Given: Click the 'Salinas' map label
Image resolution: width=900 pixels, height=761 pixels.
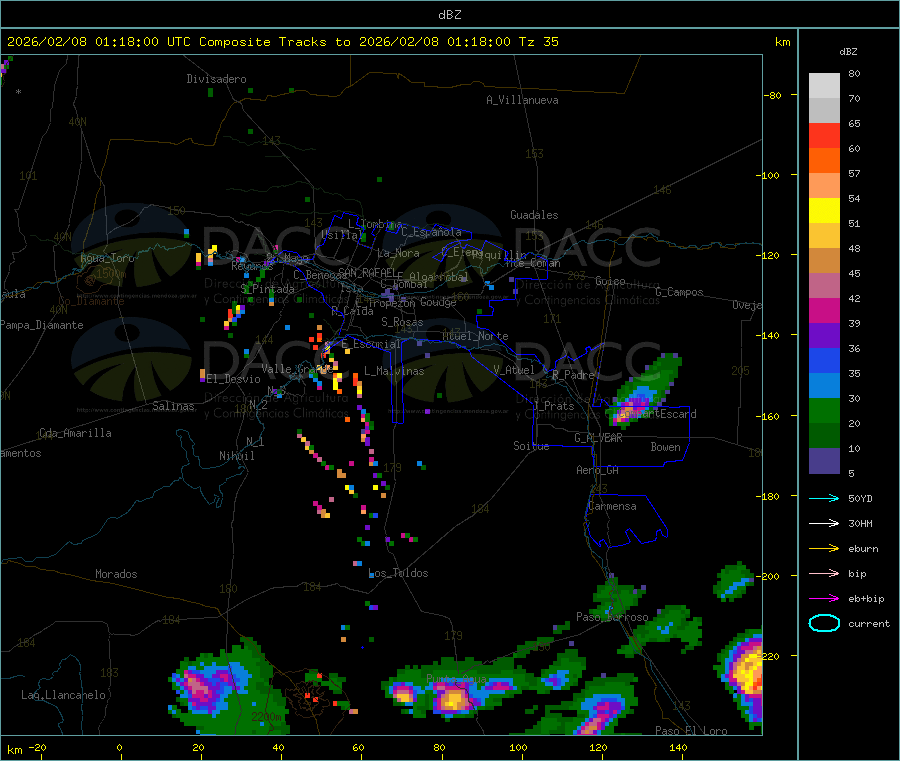Looking at the screenshot, I should click(x=173, y=406).
